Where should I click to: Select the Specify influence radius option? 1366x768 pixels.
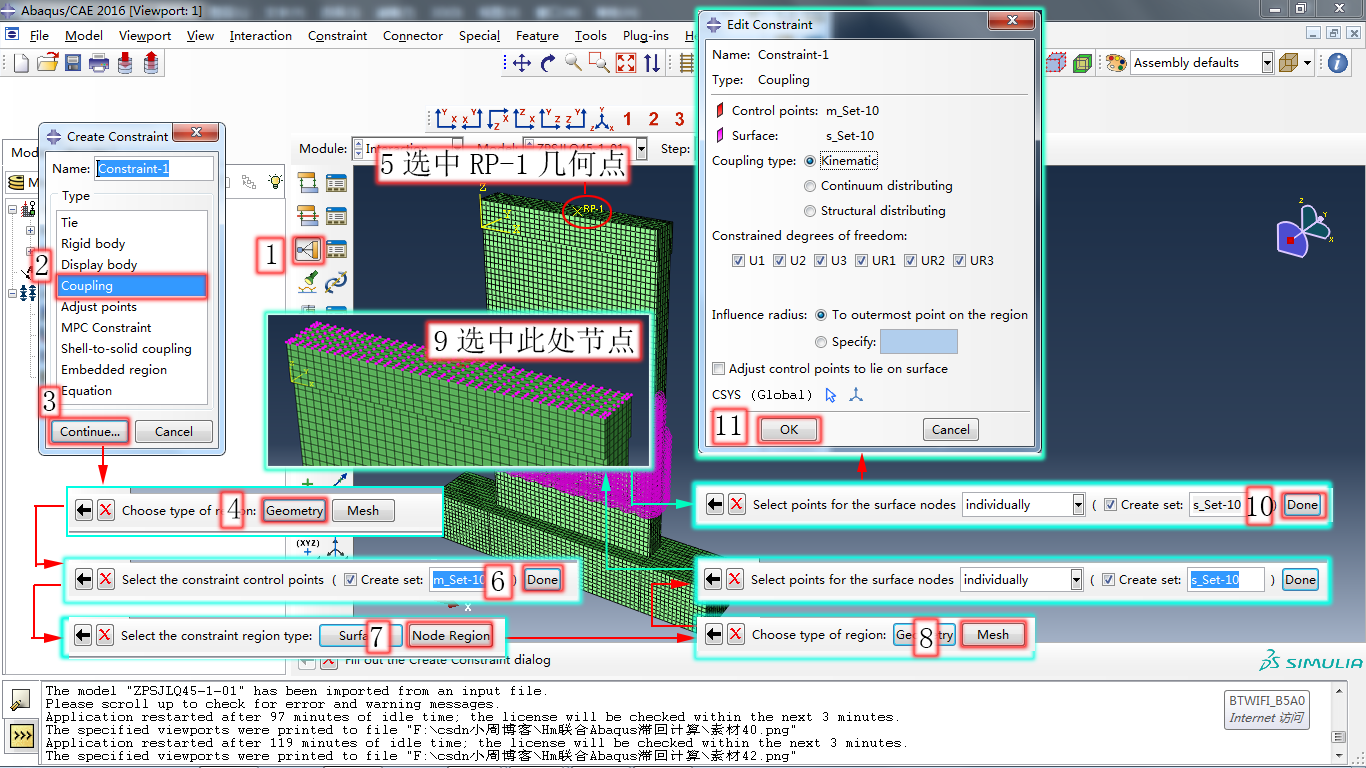coord(821,342)
